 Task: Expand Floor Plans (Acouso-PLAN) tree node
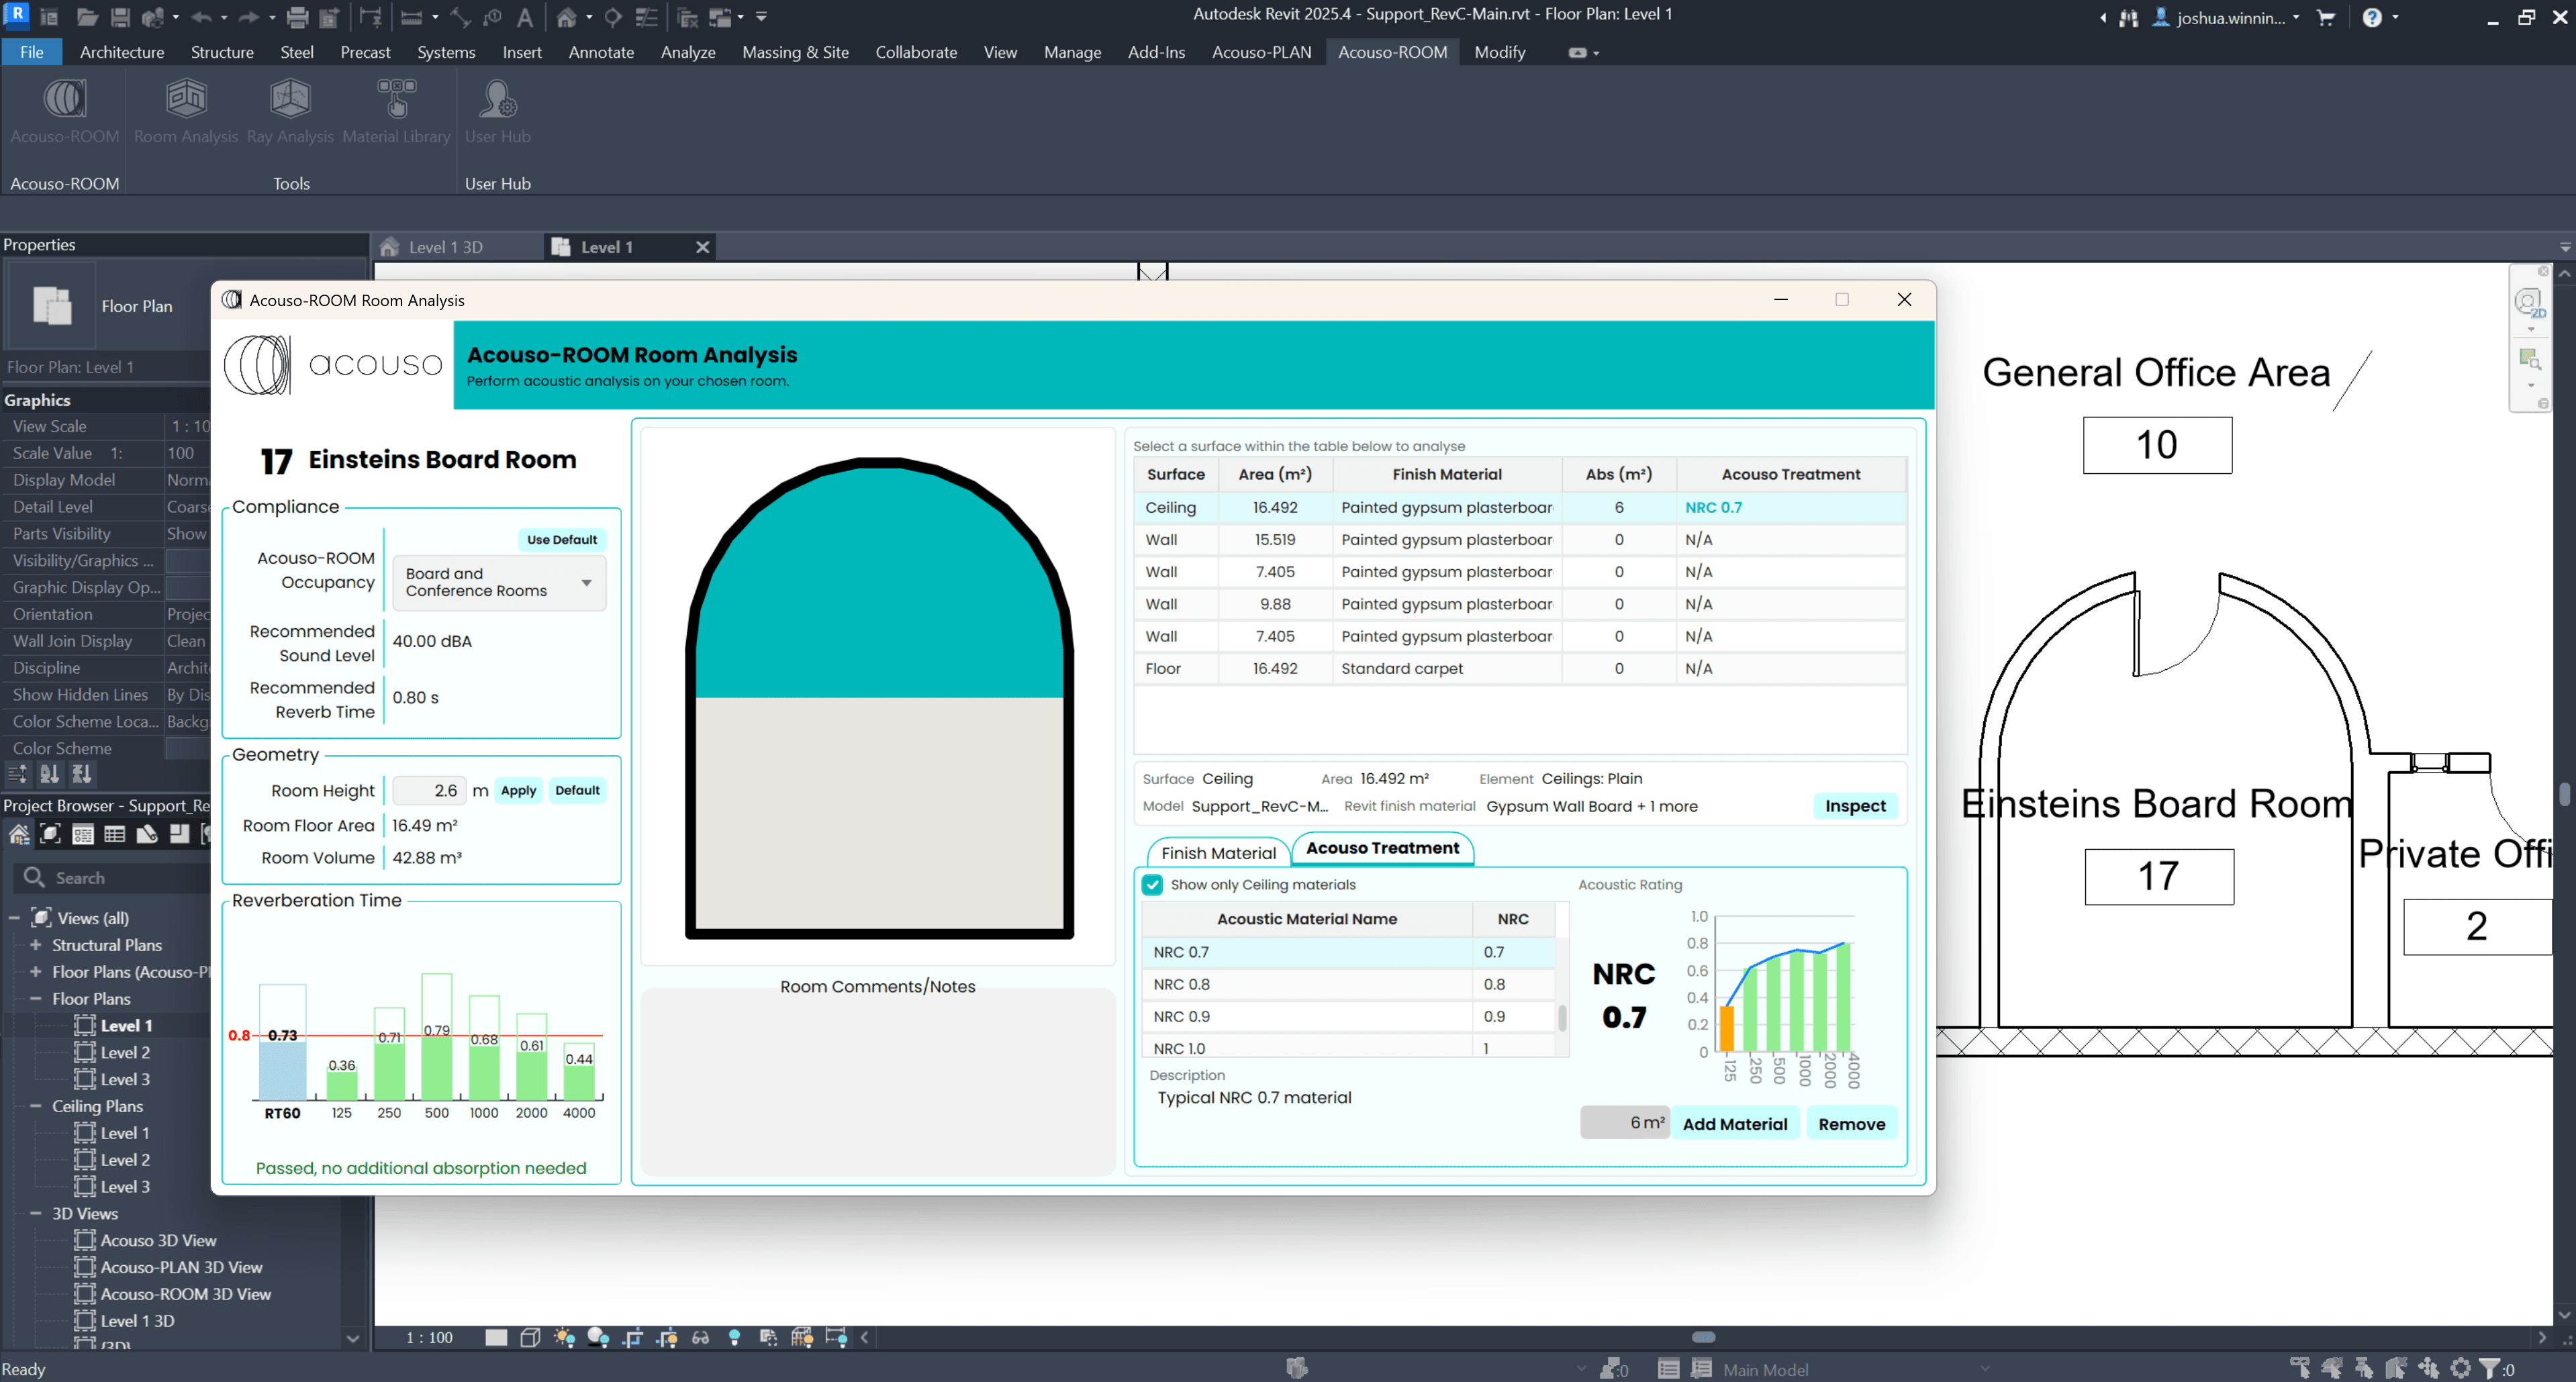[36, 972]
